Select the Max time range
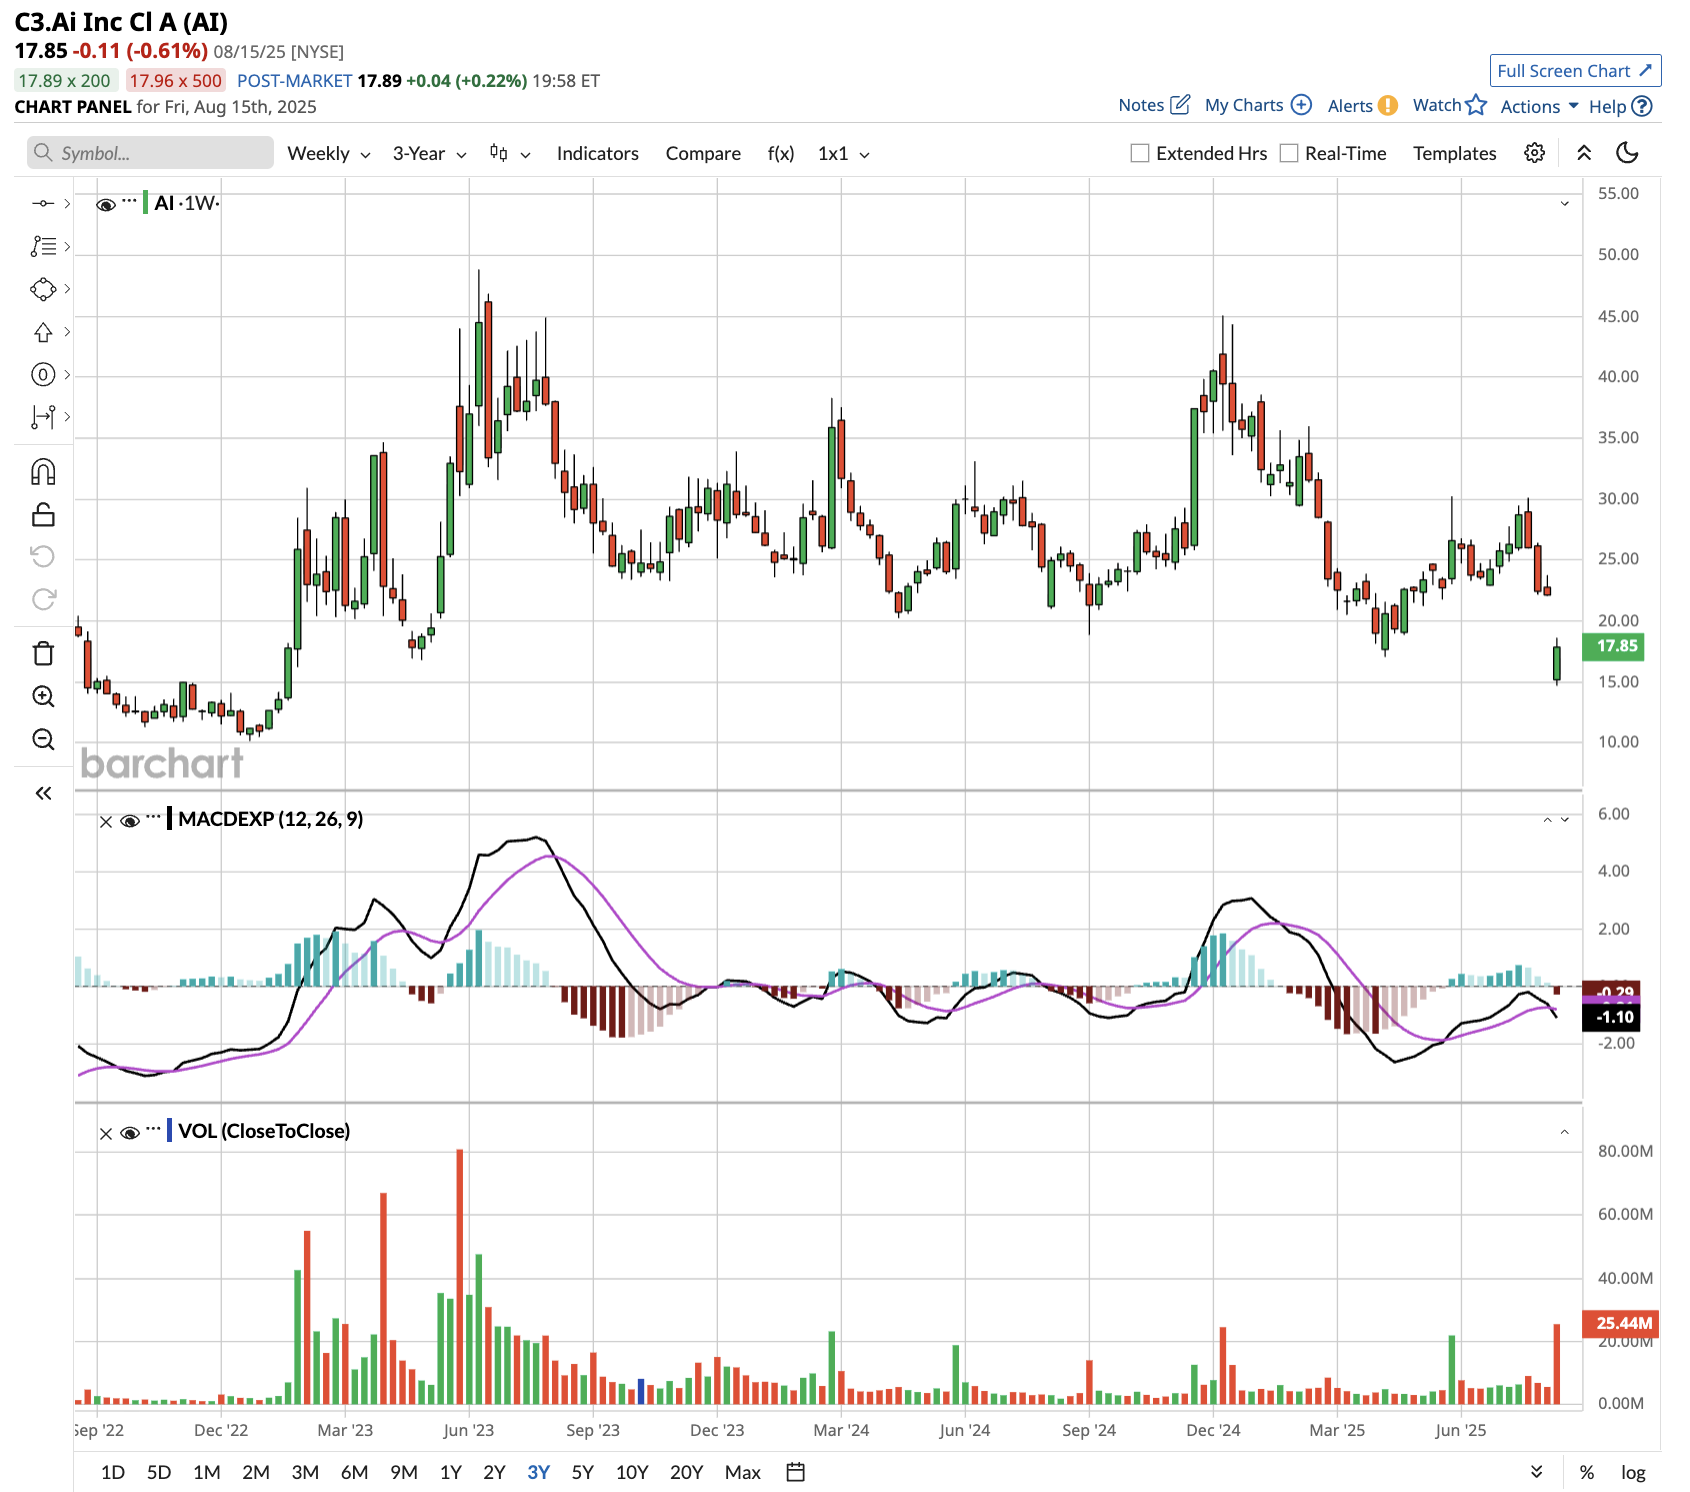 click(x=743, y=1472)
